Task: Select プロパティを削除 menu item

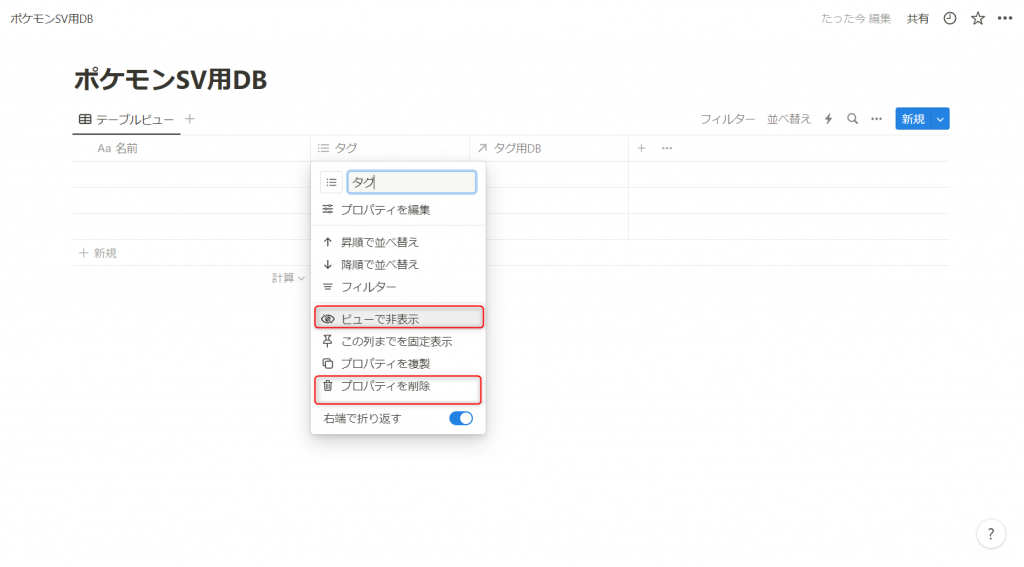Action: pos(398,386)
